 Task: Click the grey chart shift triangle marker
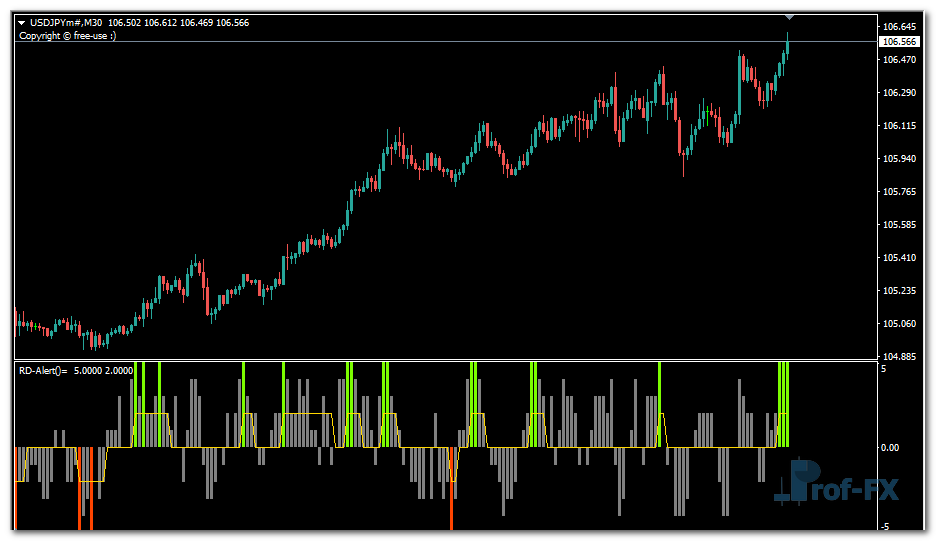[789, 16]
